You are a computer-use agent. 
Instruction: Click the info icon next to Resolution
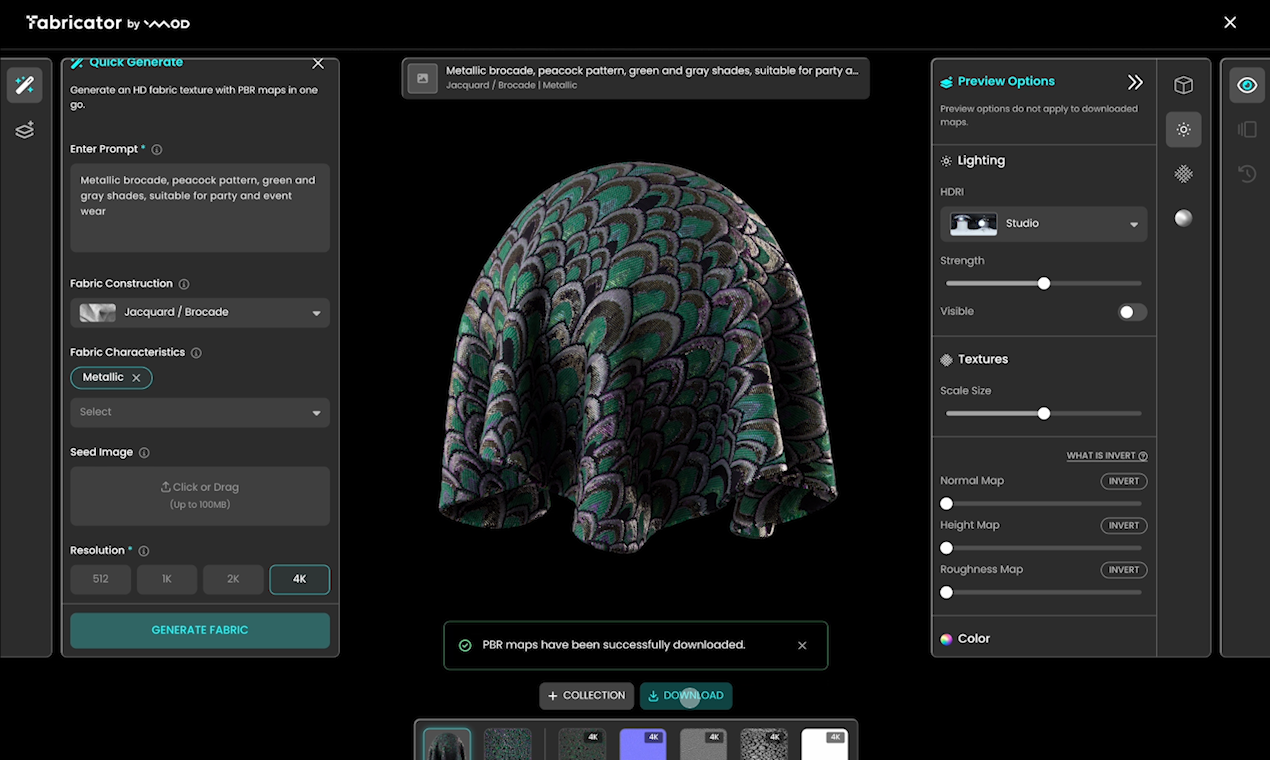pyautogui.click(x=144, y=551)
